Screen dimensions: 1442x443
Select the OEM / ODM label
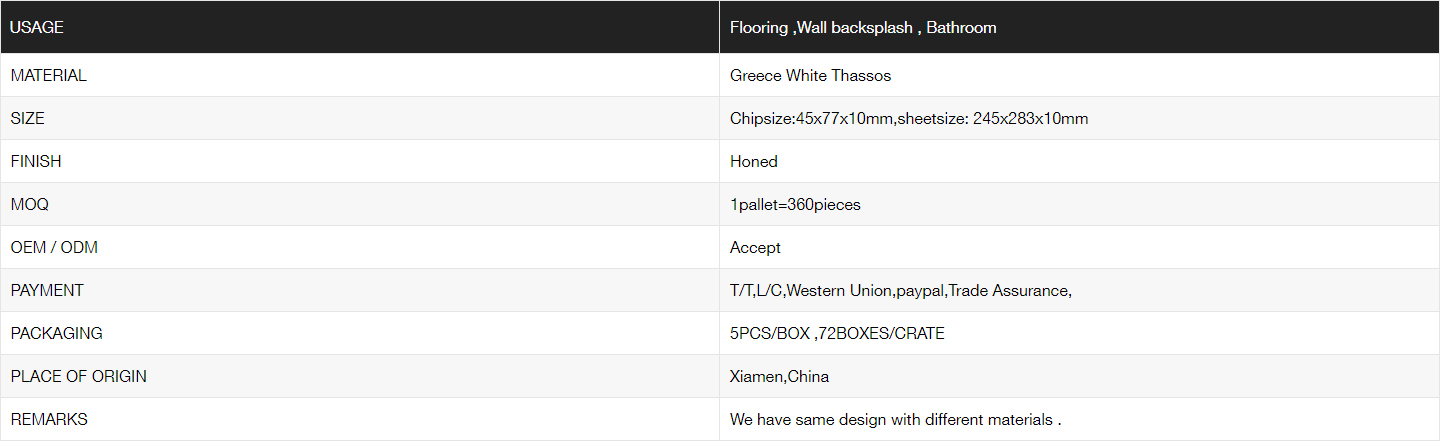click(54, 247)
